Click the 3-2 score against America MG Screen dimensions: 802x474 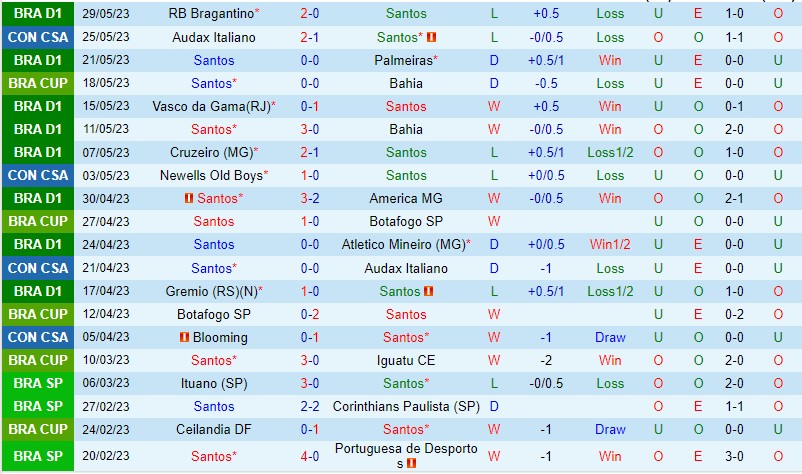coord(310,198)
